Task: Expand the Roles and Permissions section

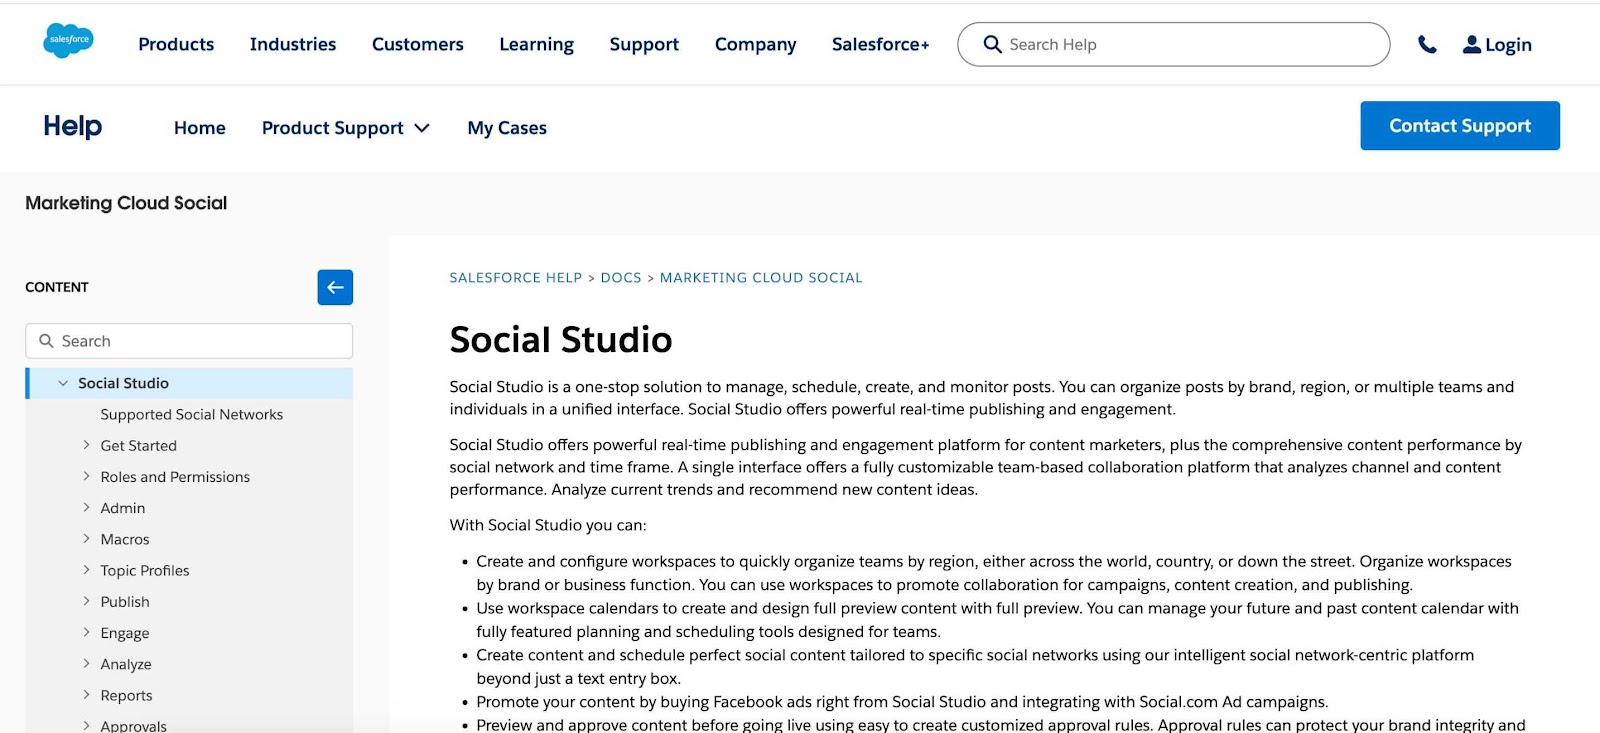Action: [86, 476]
